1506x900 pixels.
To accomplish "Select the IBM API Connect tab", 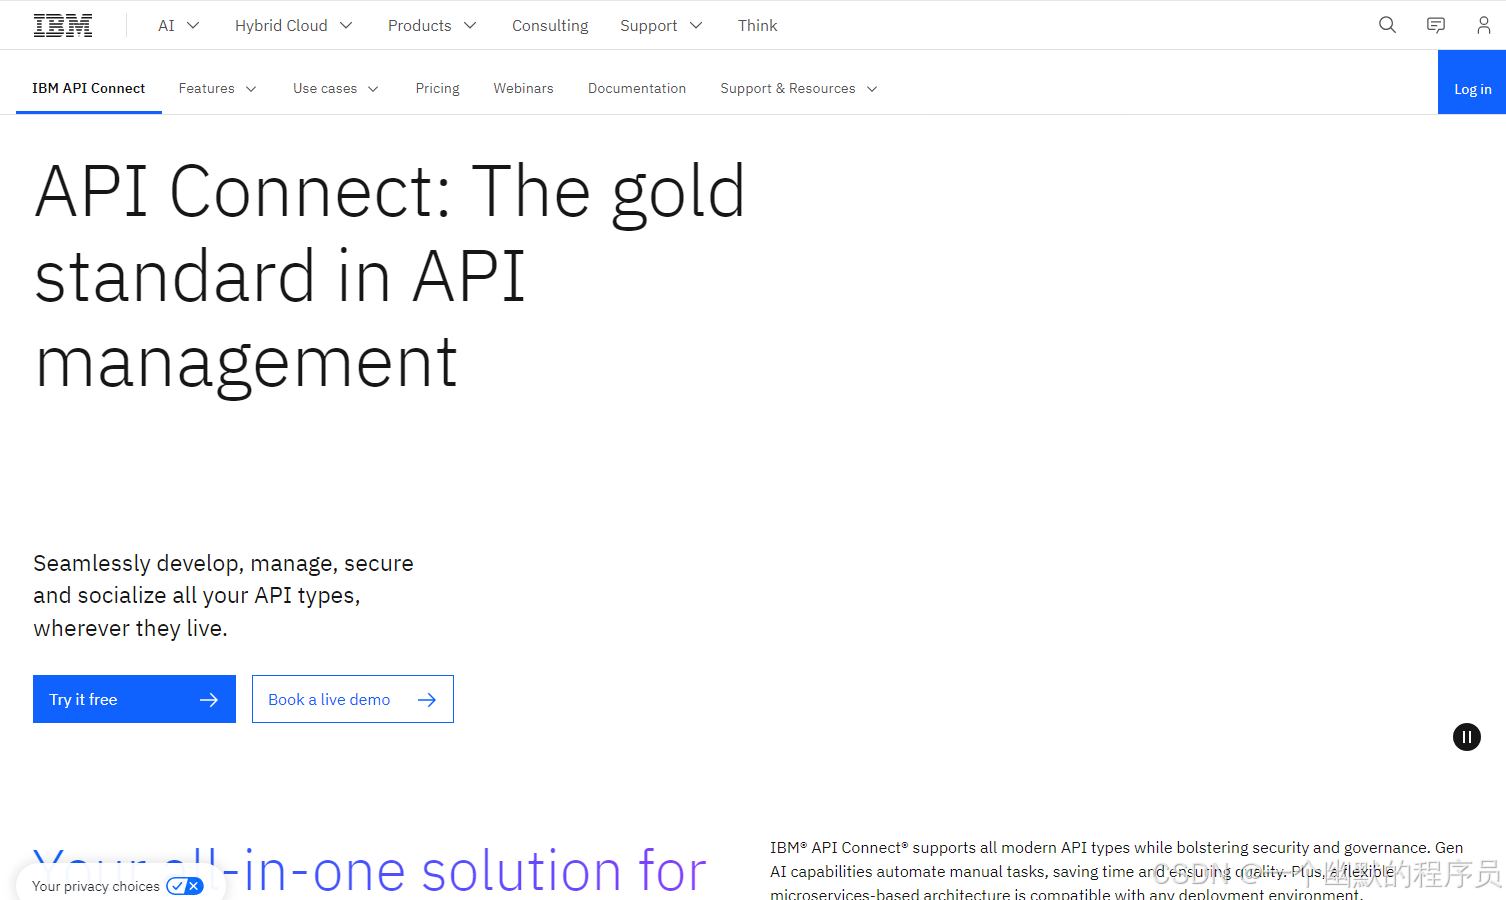I will coord(89,88).
